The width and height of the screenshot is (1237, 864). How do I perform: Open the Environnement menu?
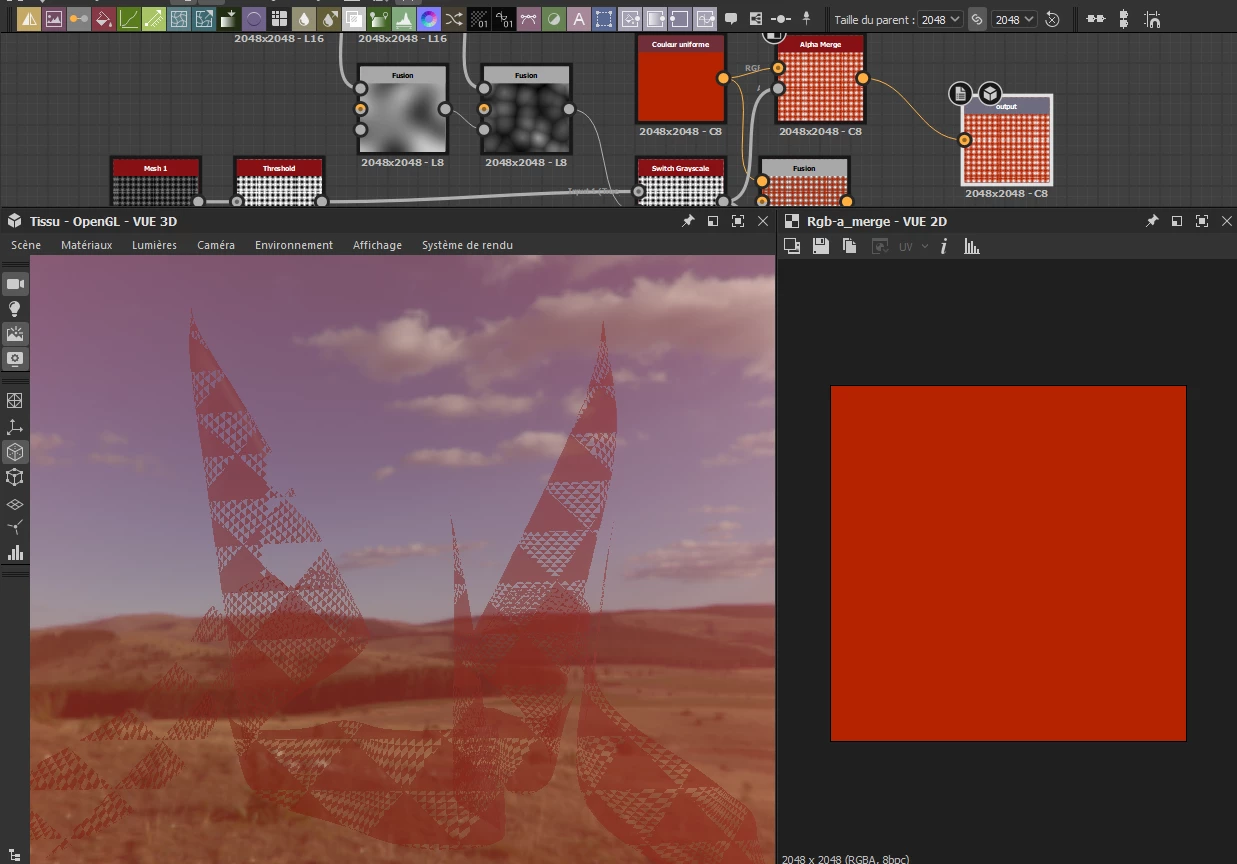294,245
